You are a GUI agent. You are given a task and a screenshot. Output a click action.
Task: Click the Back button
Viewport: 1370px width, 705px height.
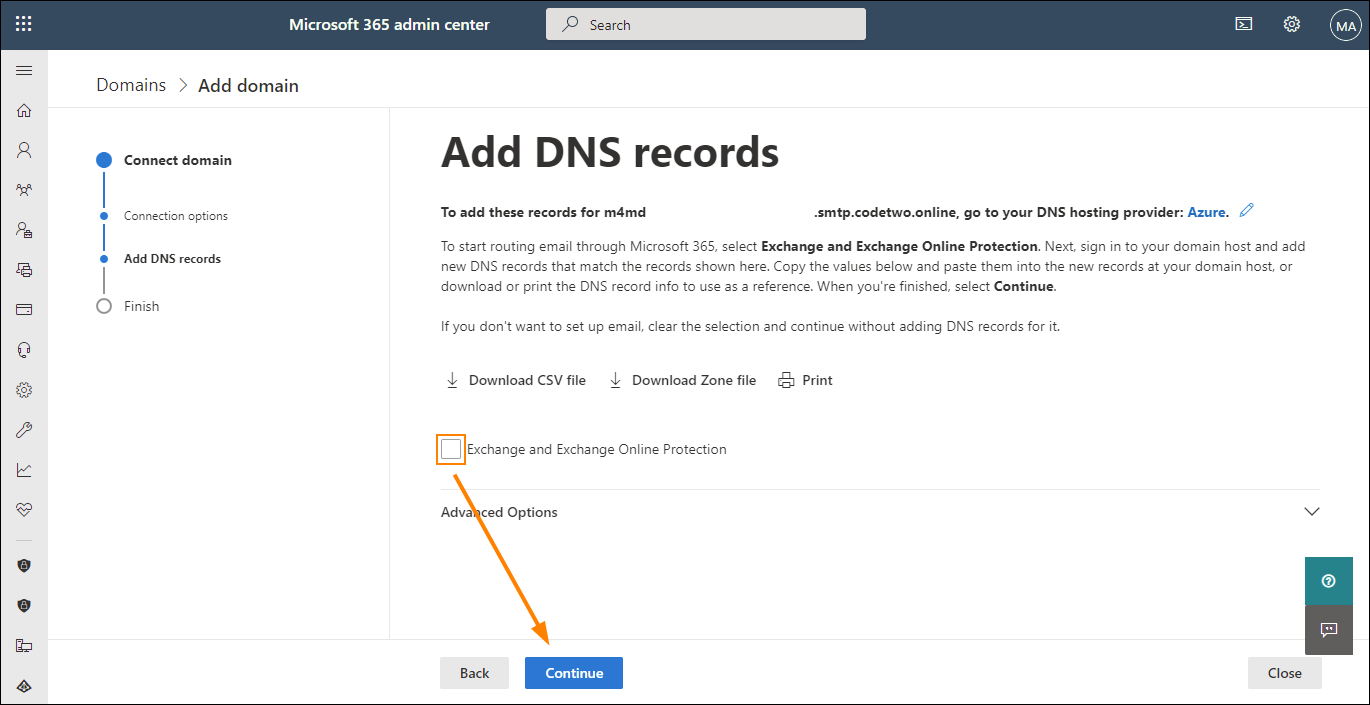(474, 673)
